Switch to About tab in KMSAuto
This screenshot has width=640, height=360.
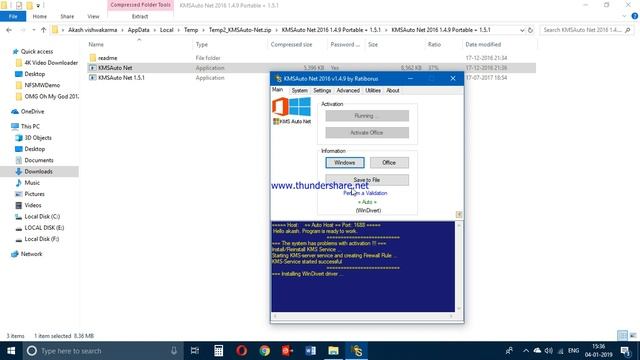393,90
